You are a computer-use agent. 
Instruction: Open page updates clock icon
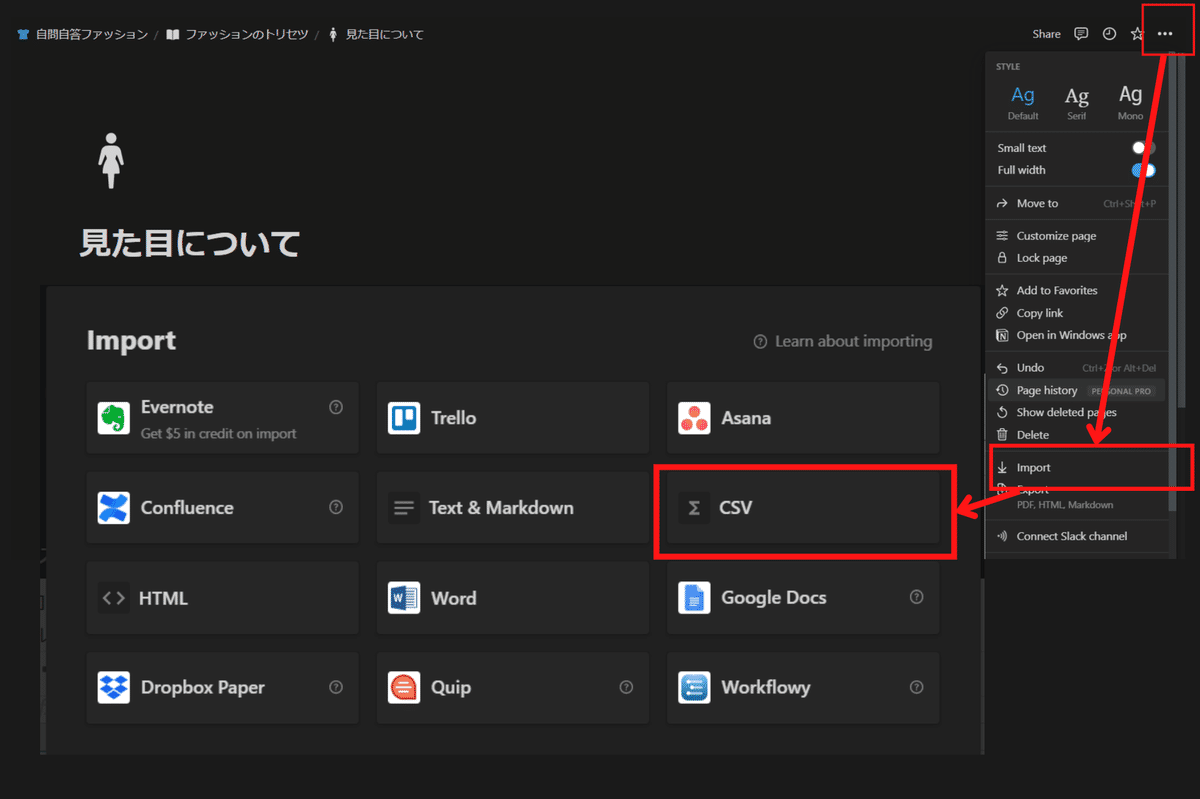tap(1109, 34)
